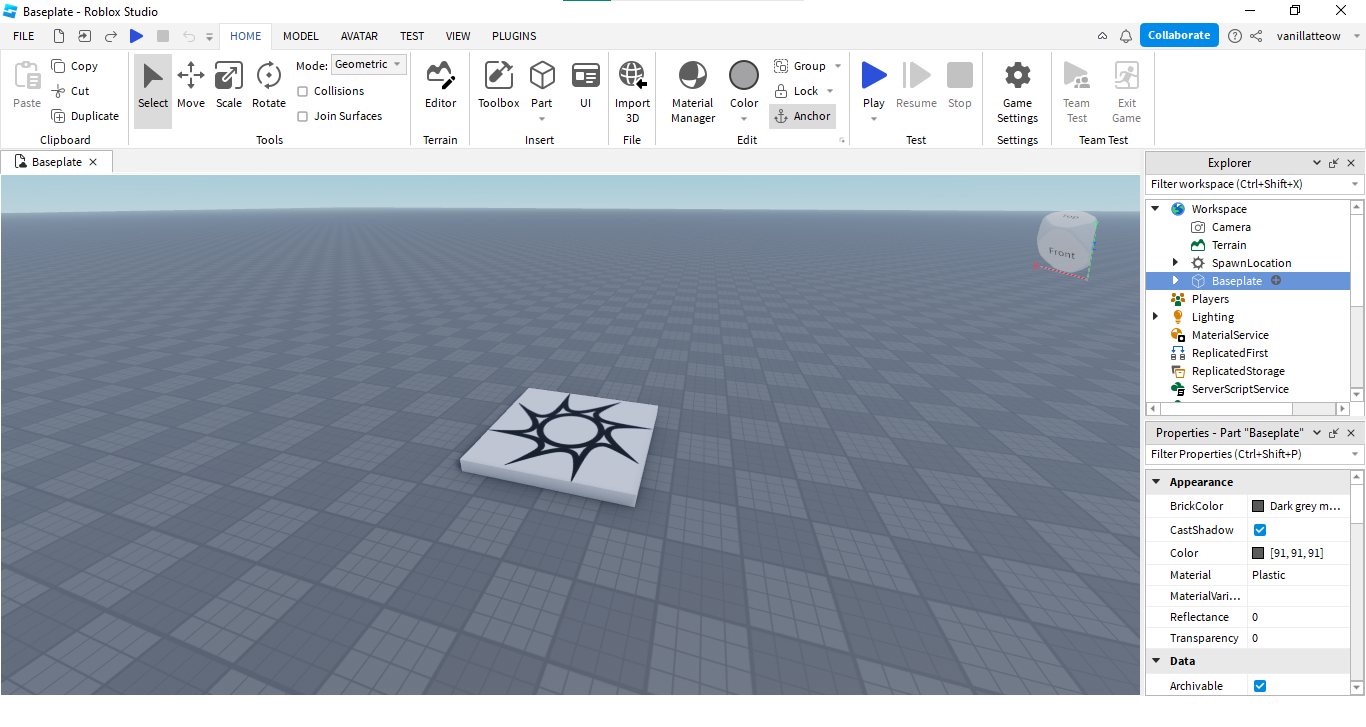Open the Mode Geometric dropdown
Screen dimensions: 1366x727
tap(368, 65)
